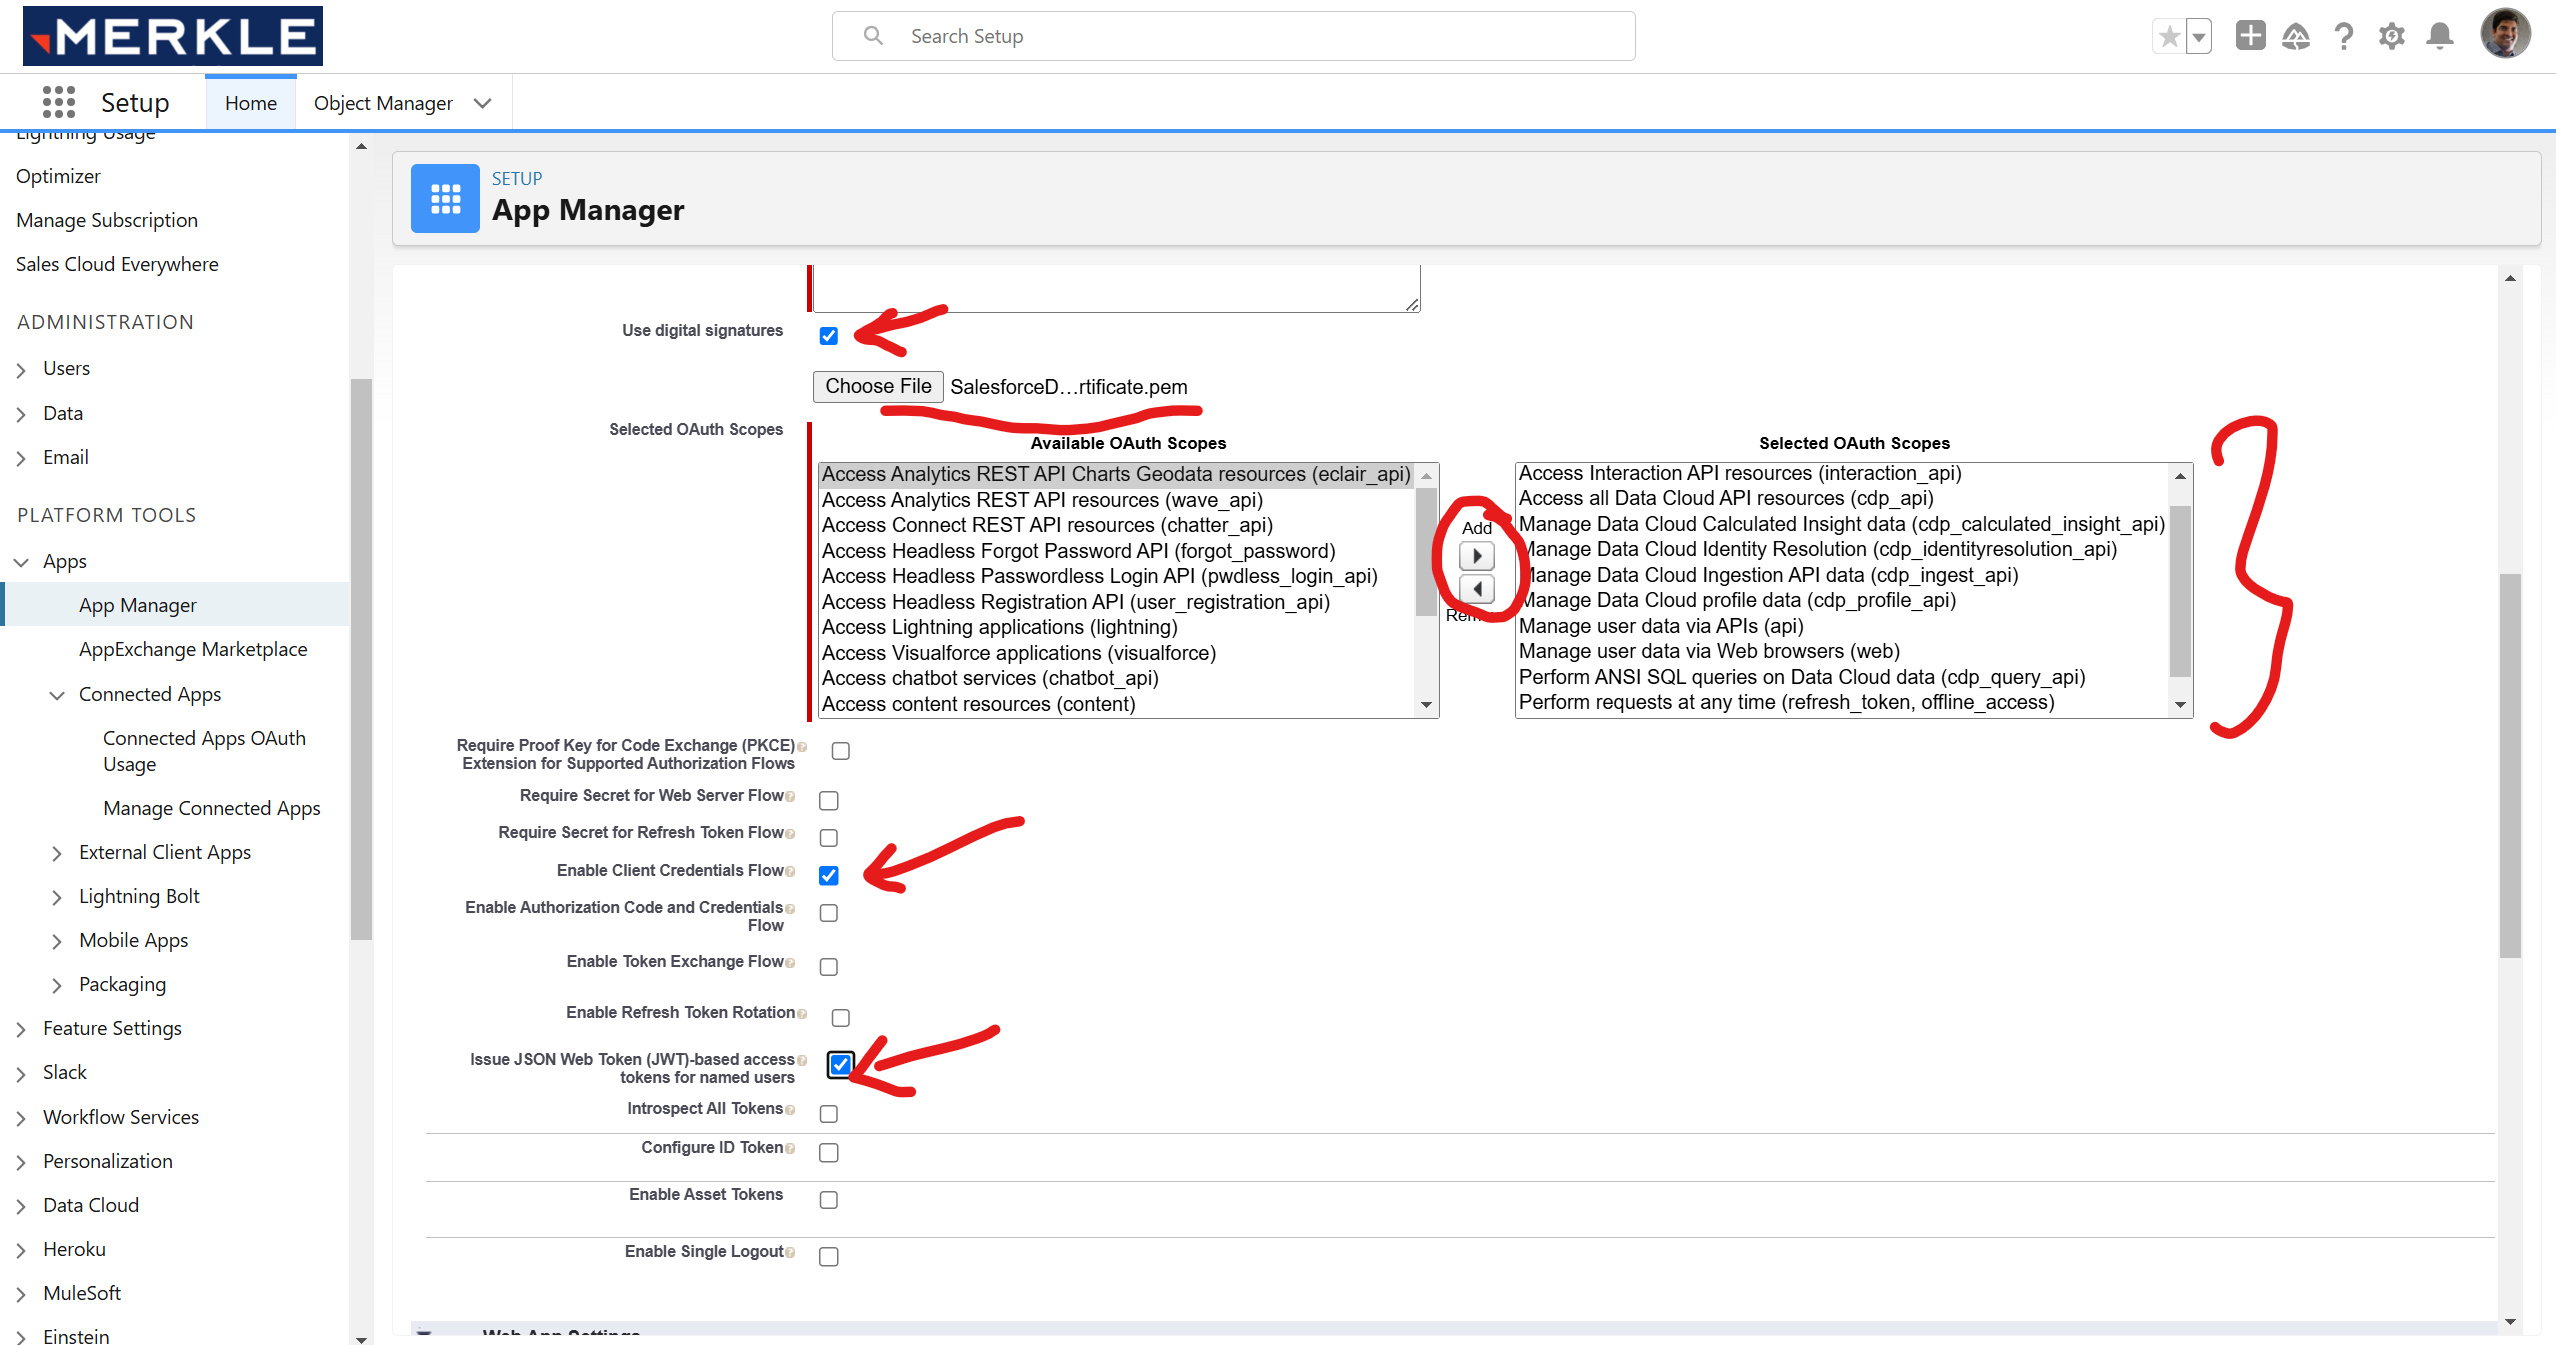Click Configure ID Token help icon
Viewport: 2556px width, 1345px height.
(x=790, y=1148)
